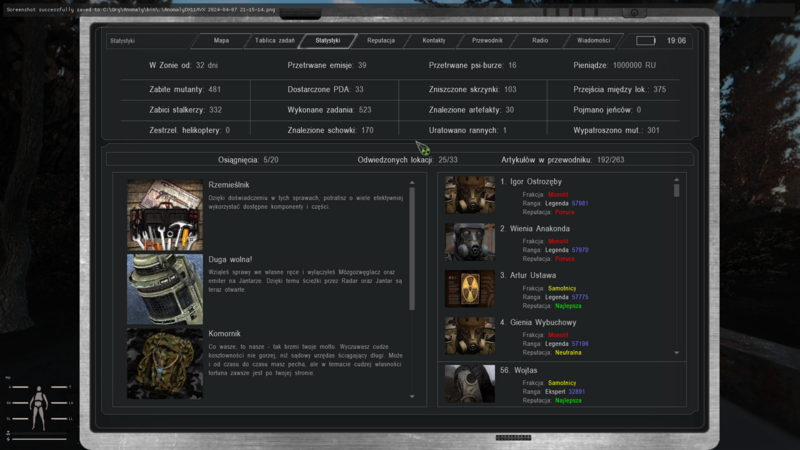The image size is (800, 450).
Task: Click the PDA clock showing 19:06
Action: [677, 41]
